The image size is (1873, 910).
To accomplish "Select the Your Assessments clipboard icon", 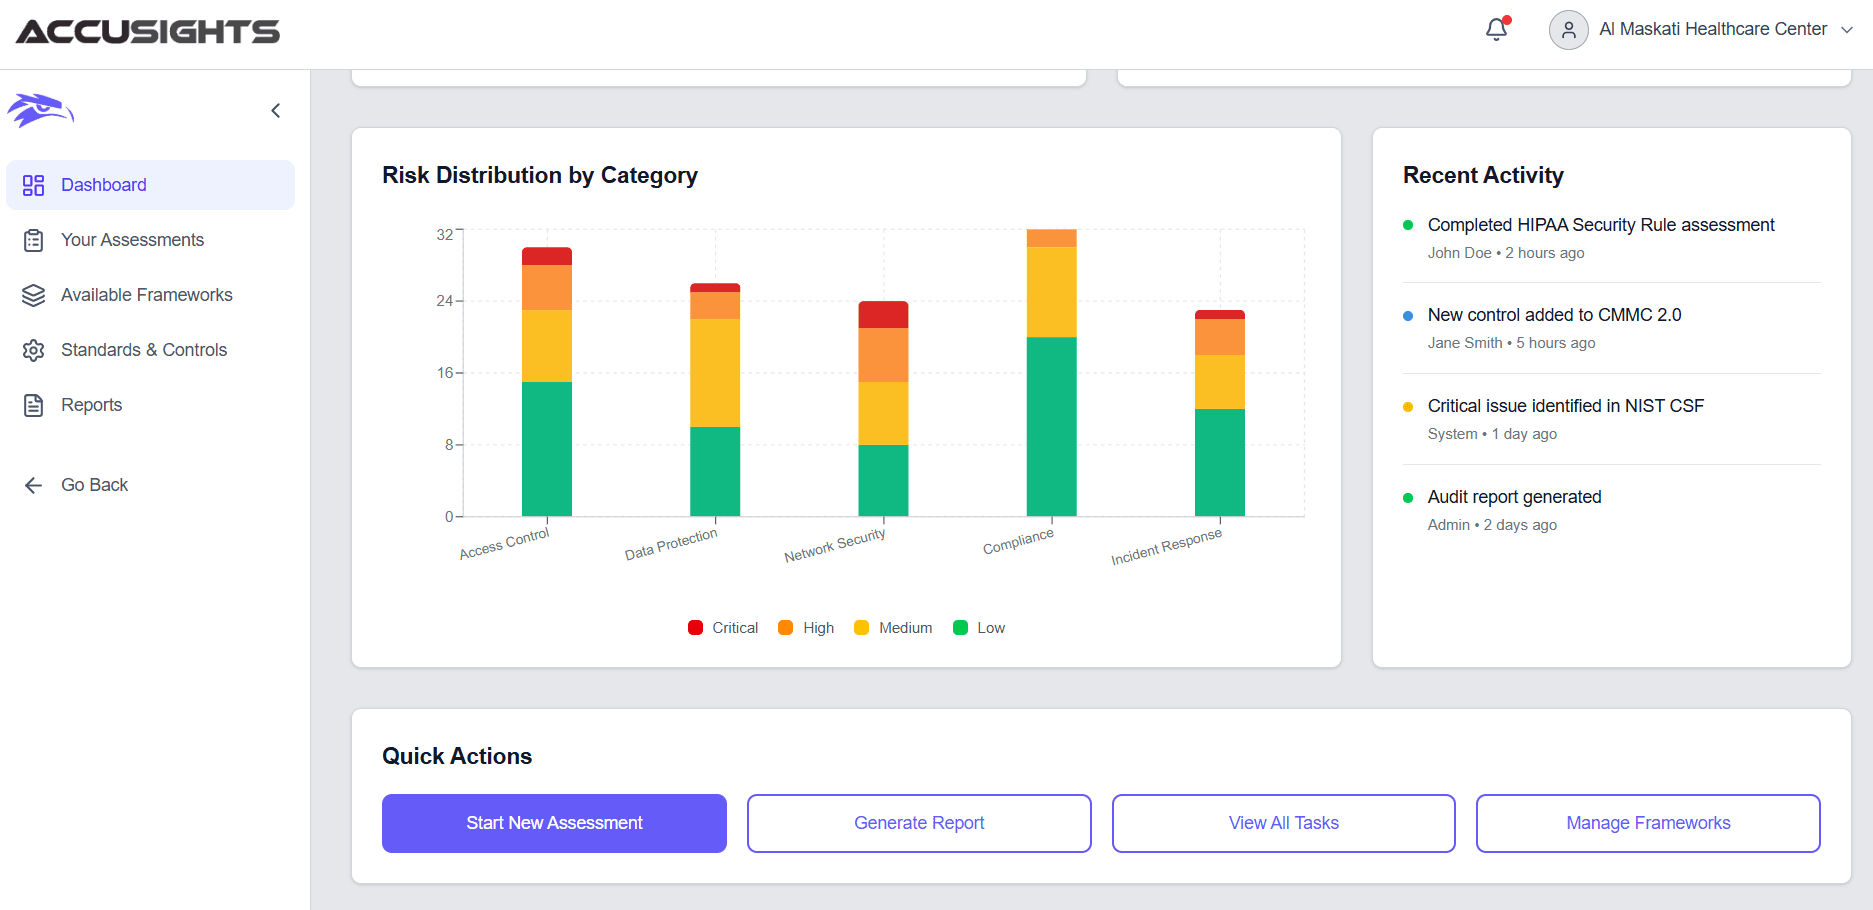I will point(33,239).
